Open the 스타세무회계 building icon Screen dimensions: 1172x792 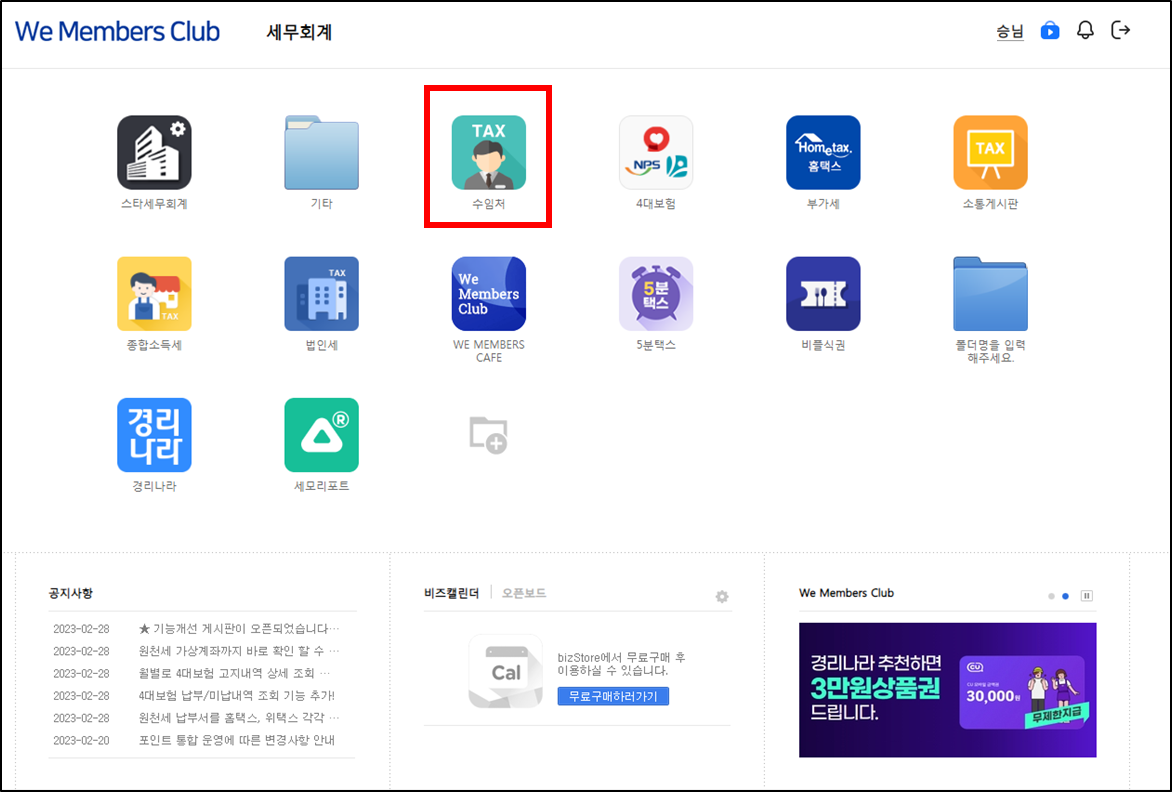[x=154, y=152]
